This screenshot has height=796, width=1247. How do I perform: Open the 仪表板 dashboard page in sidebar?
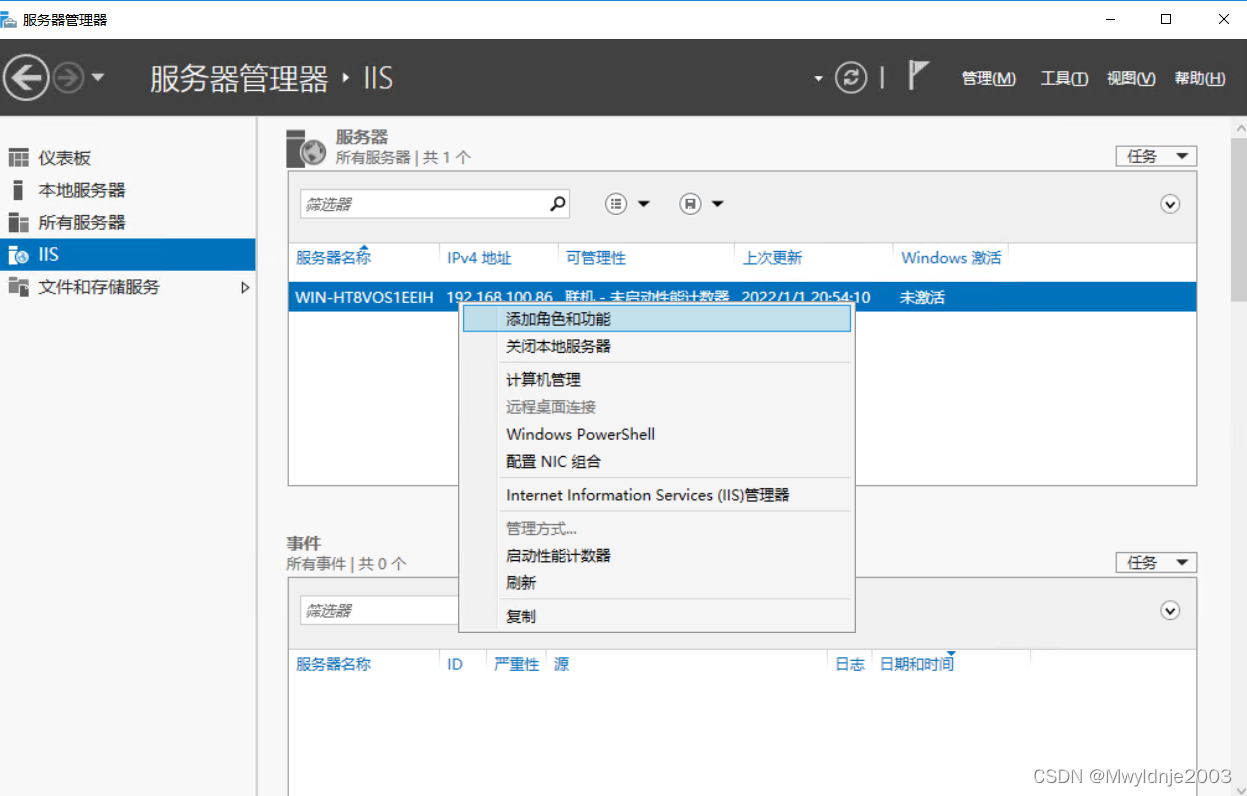pyautogui.click(x=62, y=157)
